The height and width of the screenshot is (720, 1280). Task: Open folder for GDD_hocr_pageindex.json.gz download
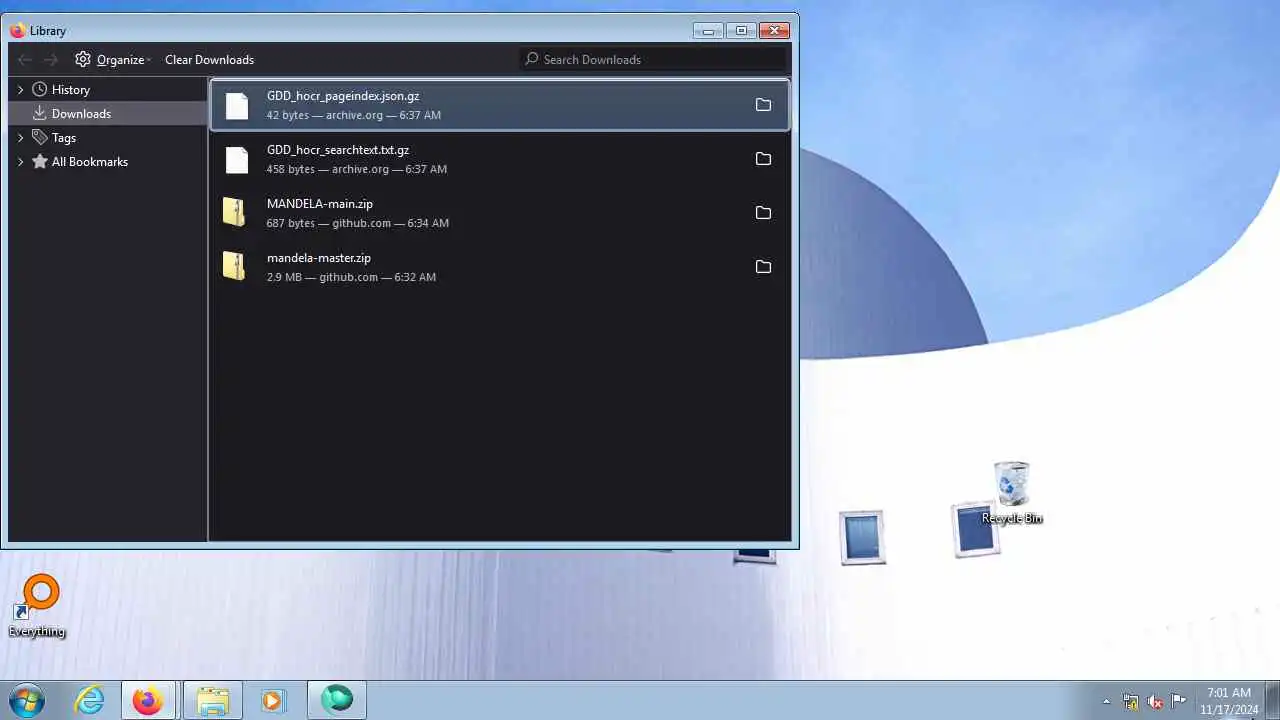tap(763, 105)
